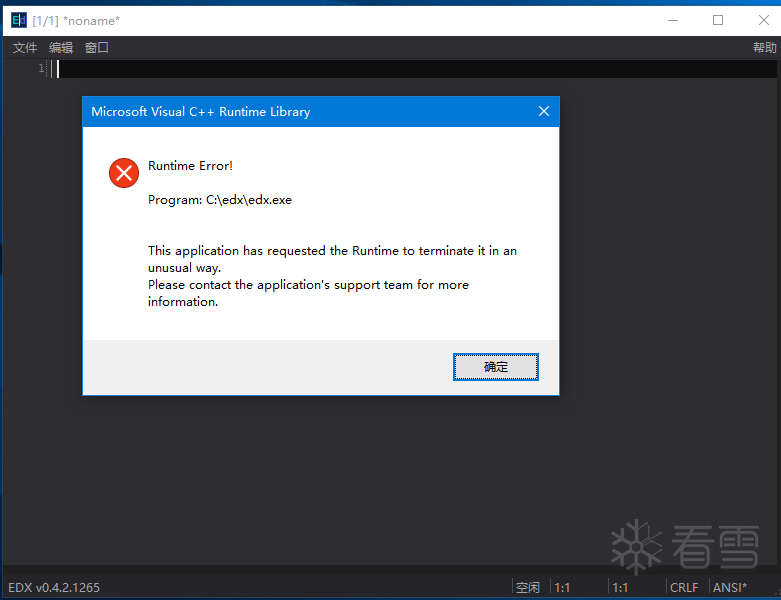The width and height of the screenshot is (781, 600).
Task: Open the 帮助 menu
Action: coord(764,48)
